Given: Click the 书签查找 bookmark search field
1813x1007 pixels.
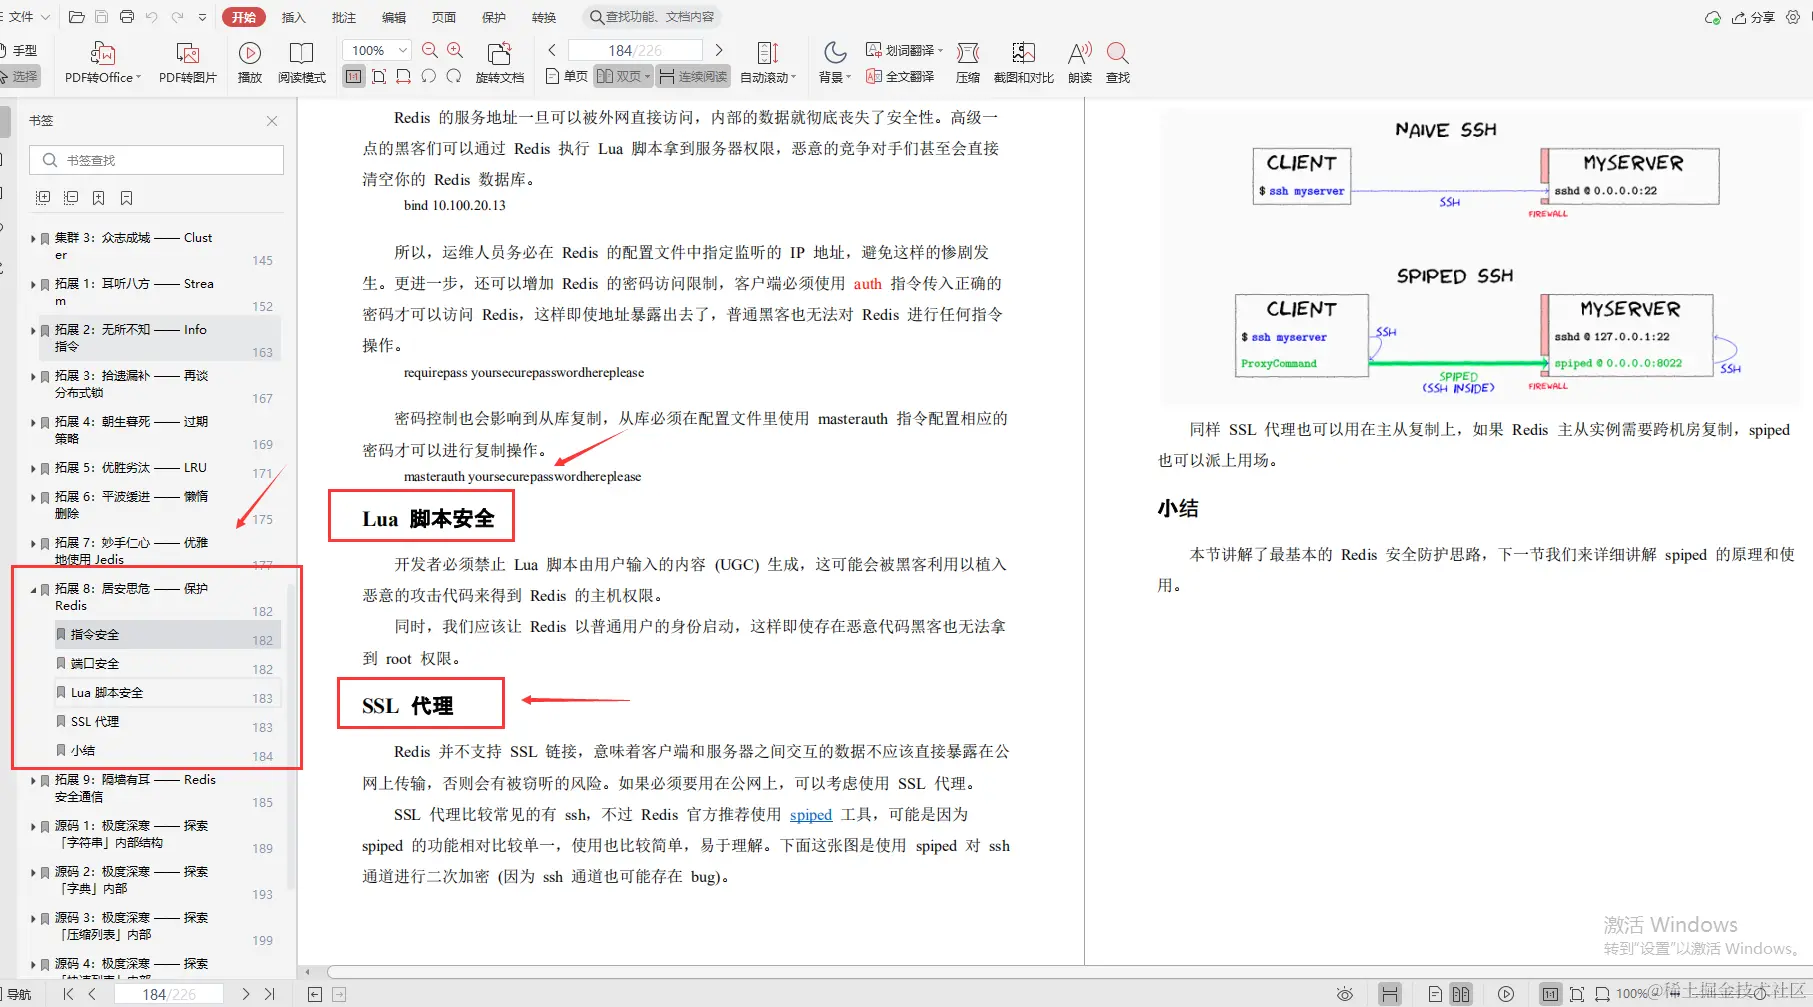Looking at the screenshot, I should click(156, 159).
